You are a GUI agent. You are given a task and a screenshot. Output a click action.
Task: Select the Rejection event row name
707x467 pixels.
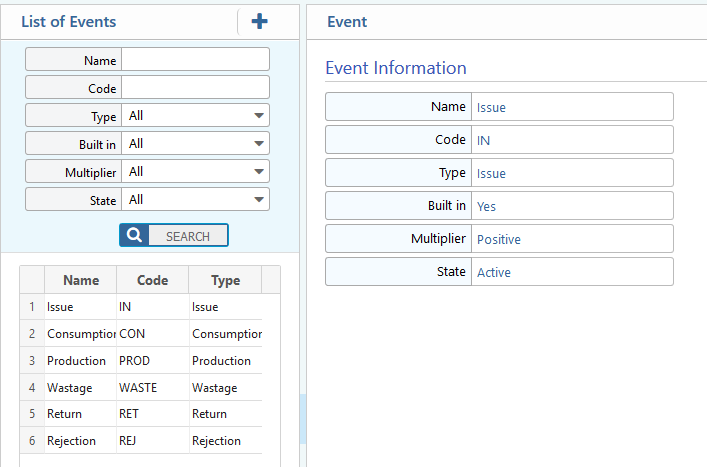[x=71, y=440]
